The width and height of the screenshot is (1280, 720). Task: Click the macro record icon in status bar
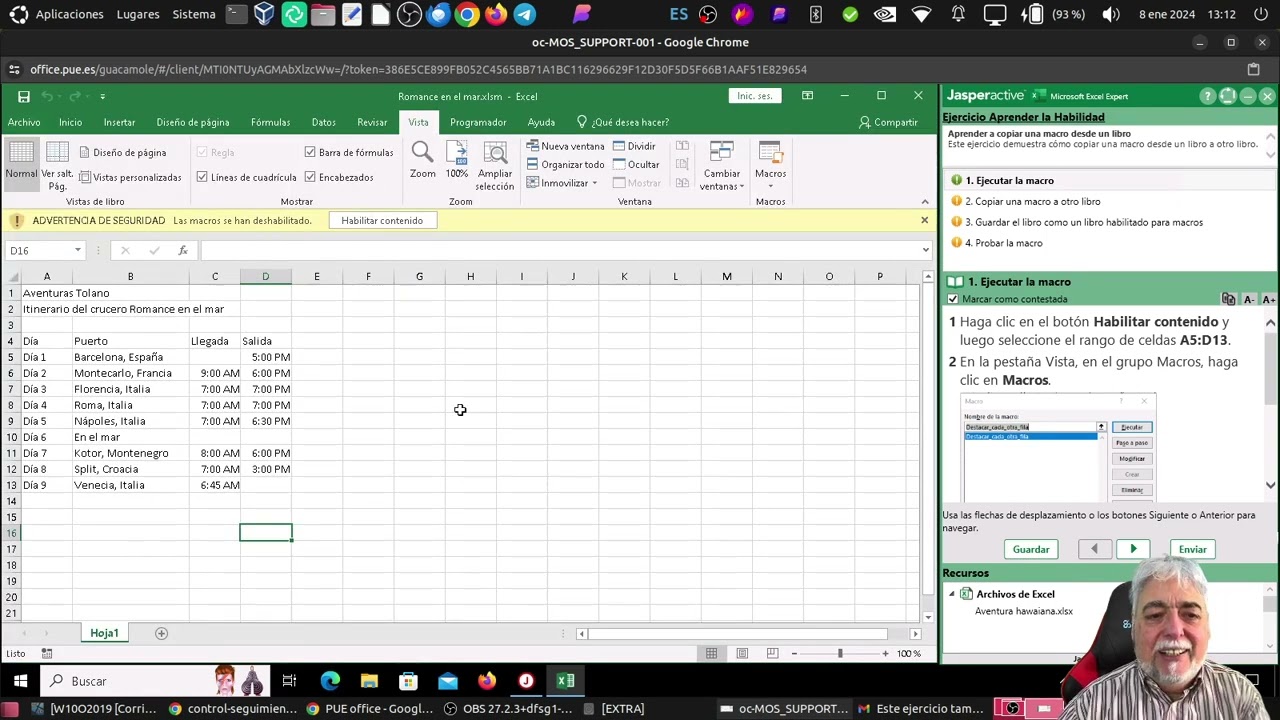[46, 653]
